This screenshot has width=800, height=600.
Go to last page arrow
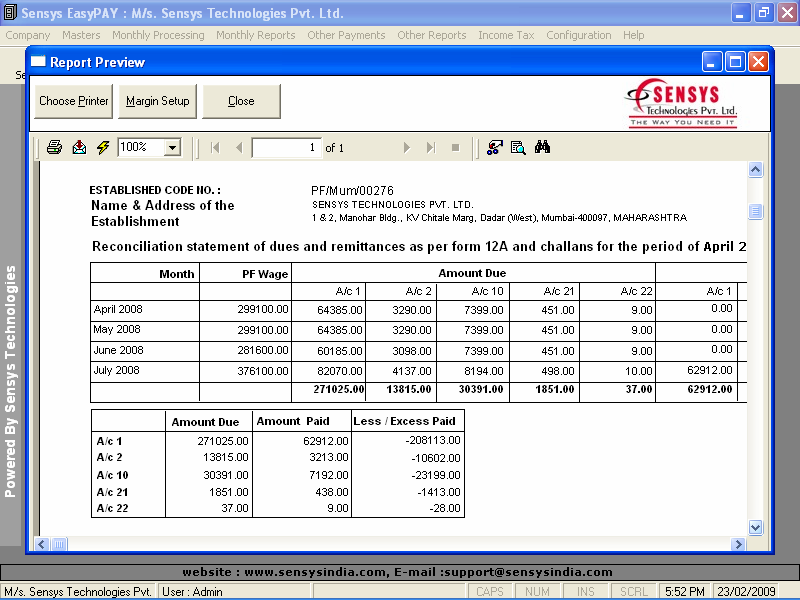(431, 148)
